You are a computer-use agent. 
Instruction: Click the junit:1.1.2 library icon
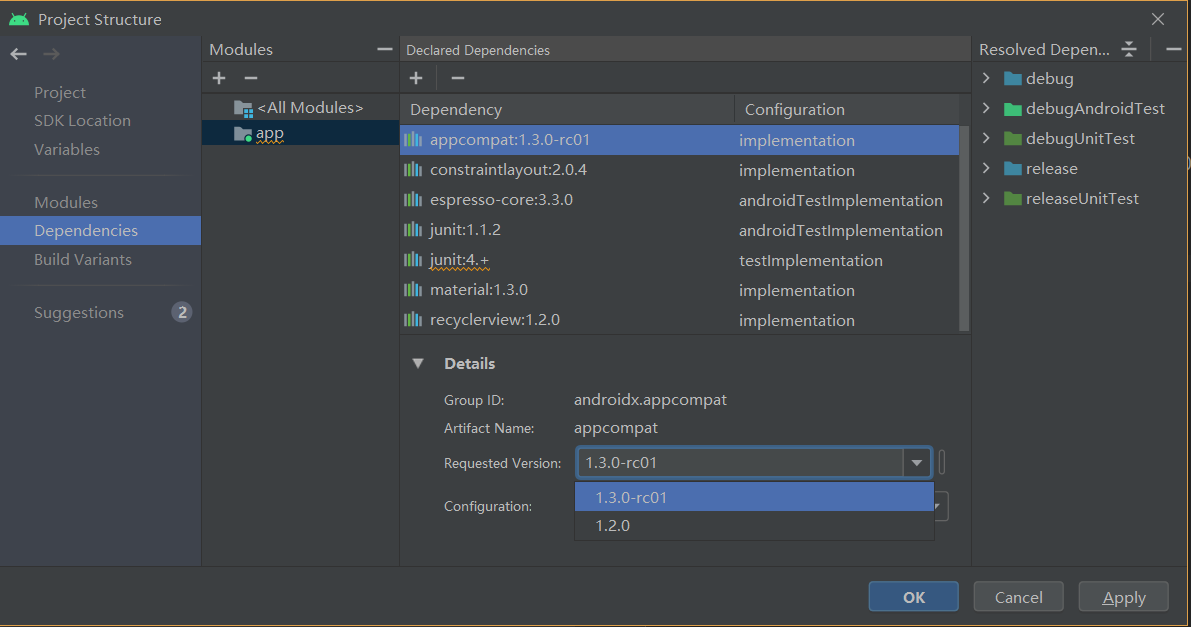pyautogui.click(x=413, y=230)
